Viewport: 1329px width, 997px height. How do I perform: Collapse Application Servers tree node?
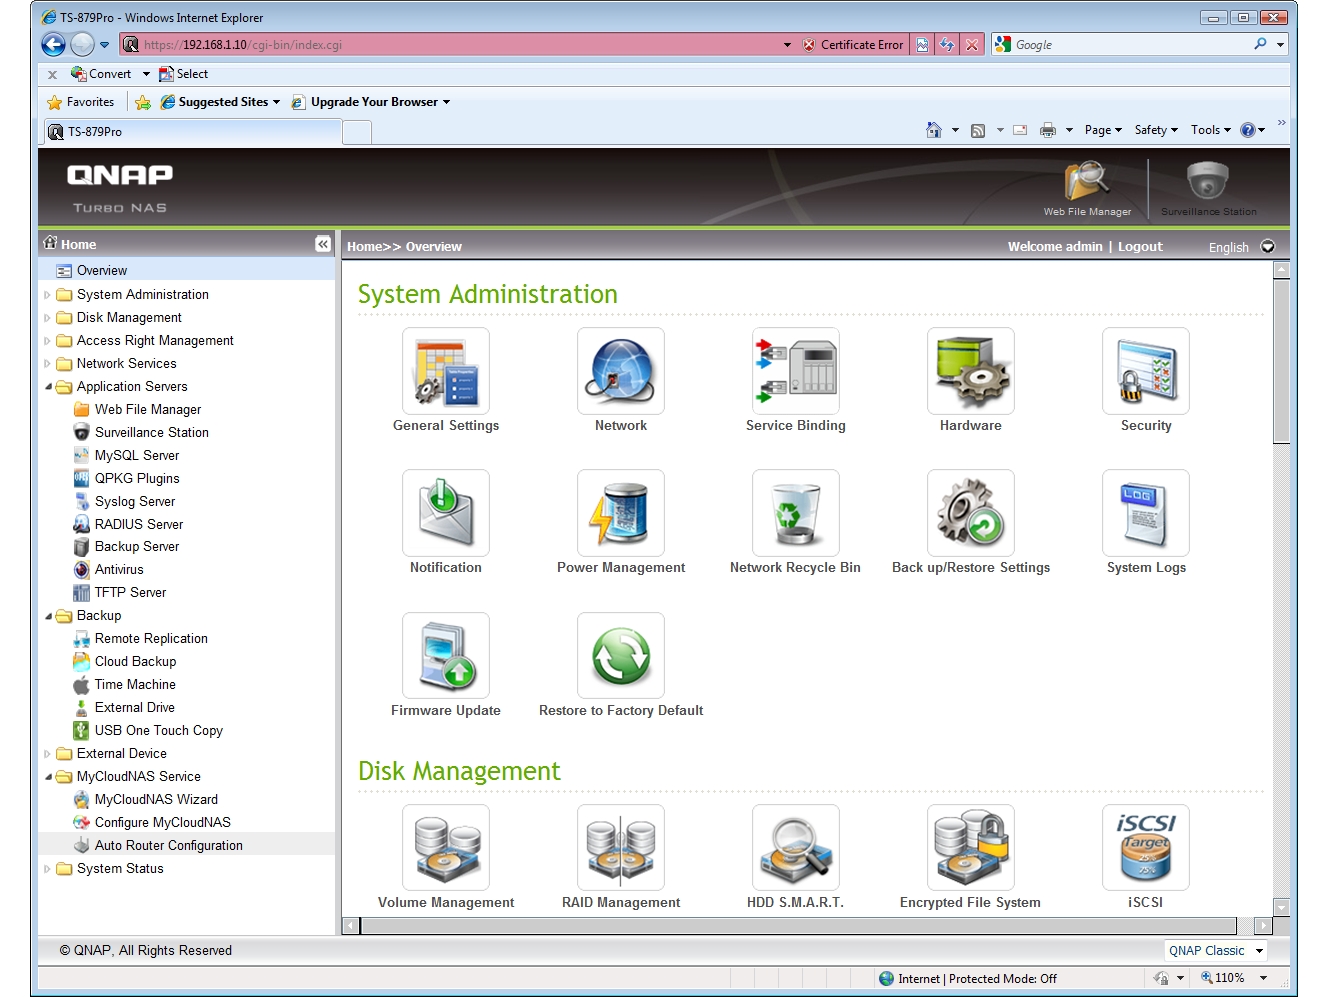47,387
